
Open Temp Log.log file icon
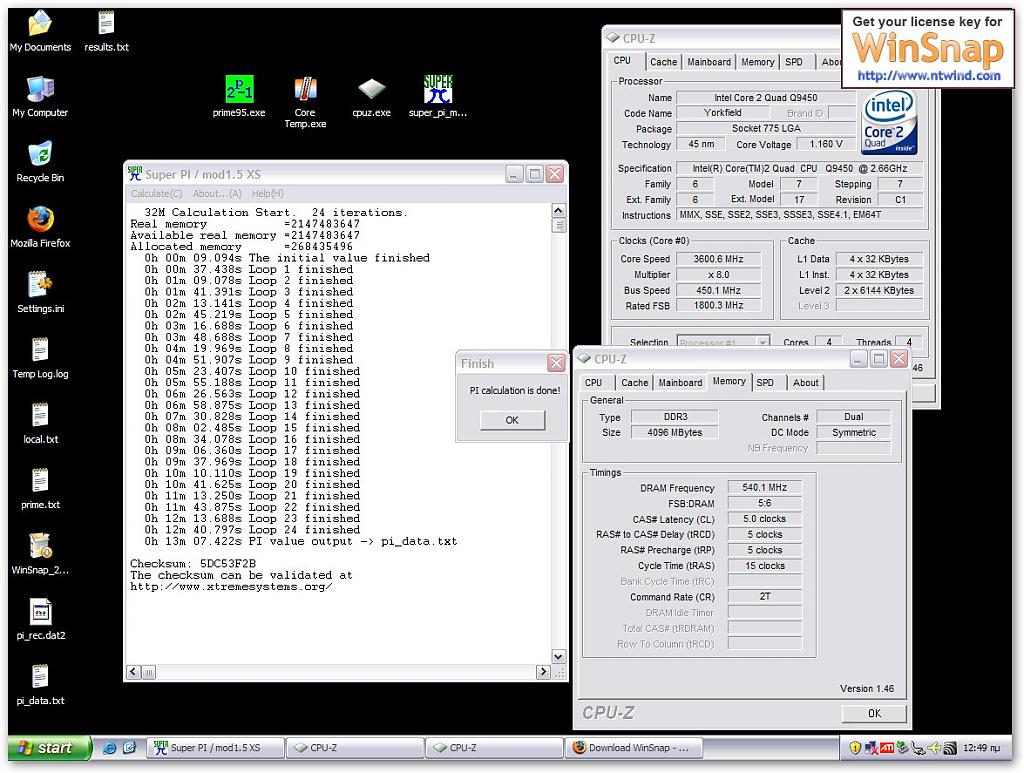click(40, 357)
